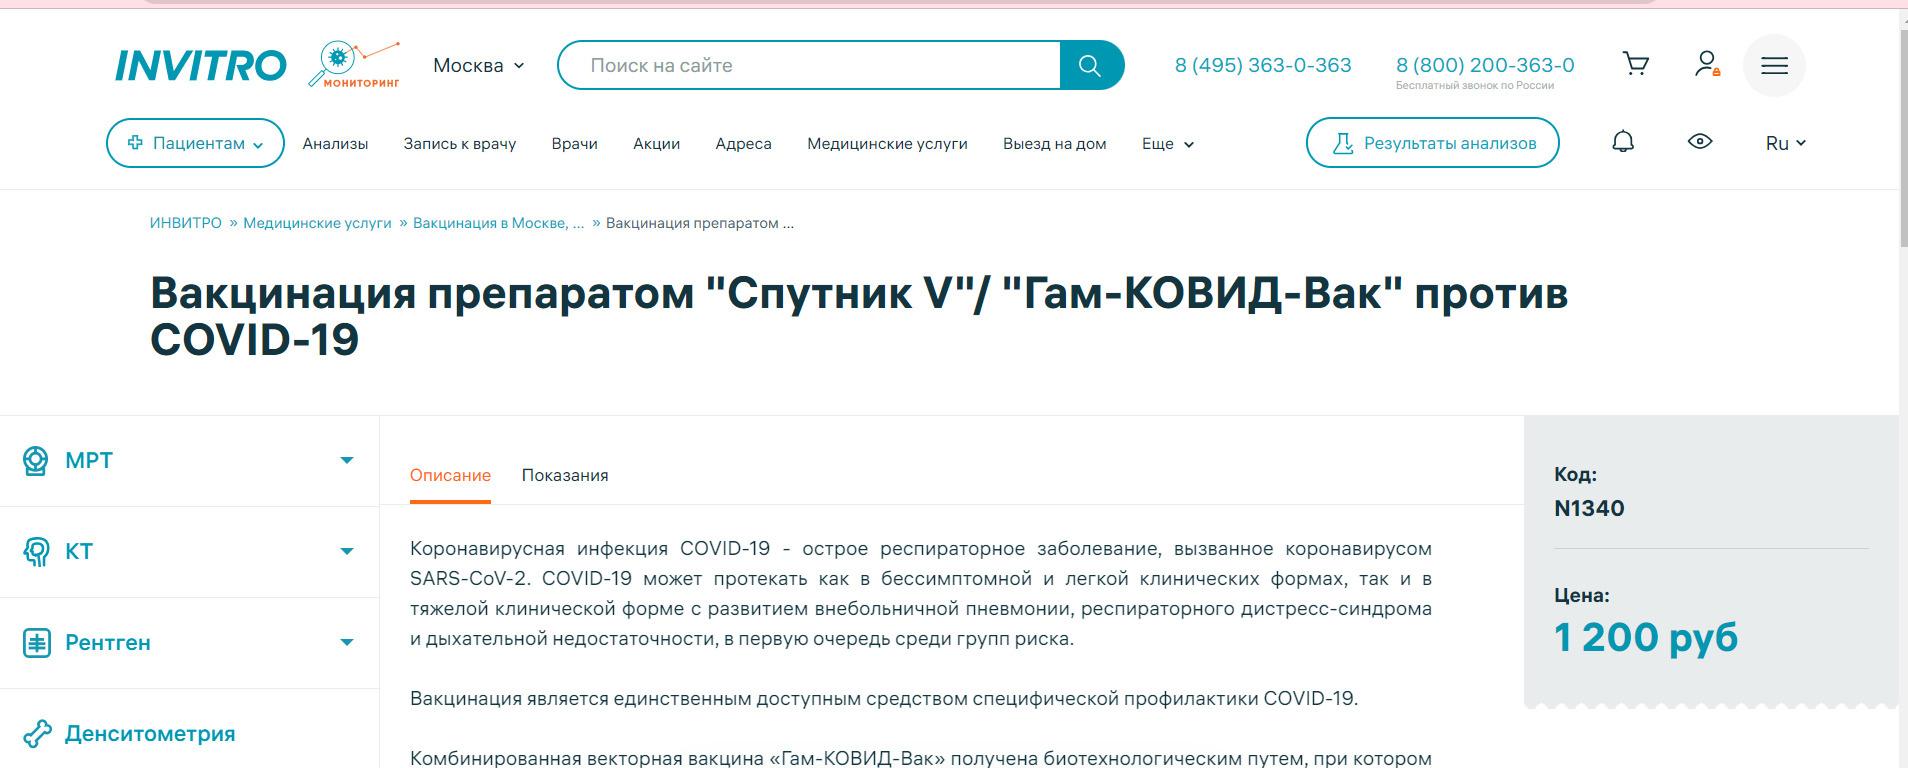Image resolution: width=1908 pixels, height=768 pixels.
Task: Open Выезд на дом menu item
Action: tap(1055, 144)
